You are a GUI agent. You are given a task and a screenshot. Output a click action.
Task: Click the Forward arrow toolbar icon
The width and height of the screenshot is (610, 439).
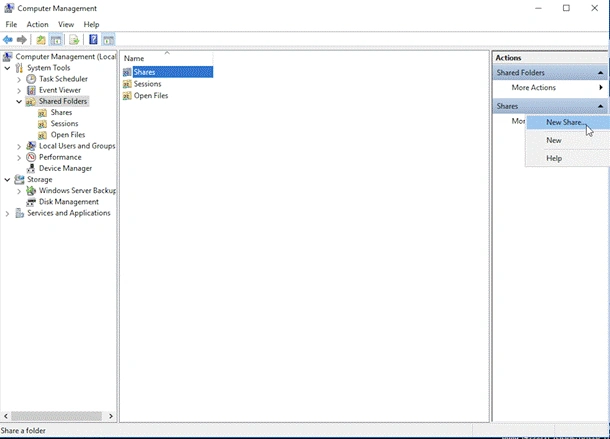click(x=22, y=40)
